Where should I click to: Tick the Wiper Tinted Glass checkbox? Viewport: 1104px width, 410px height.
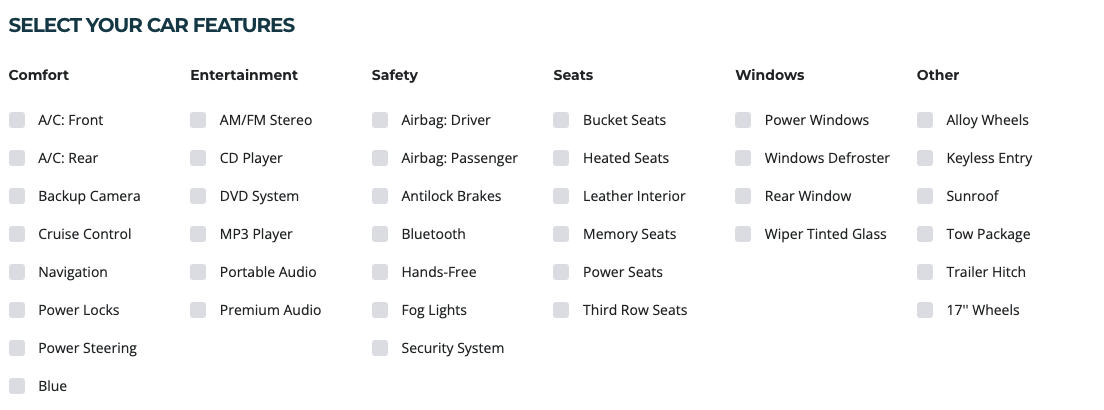pyautogui.click(x=743, y=234)
